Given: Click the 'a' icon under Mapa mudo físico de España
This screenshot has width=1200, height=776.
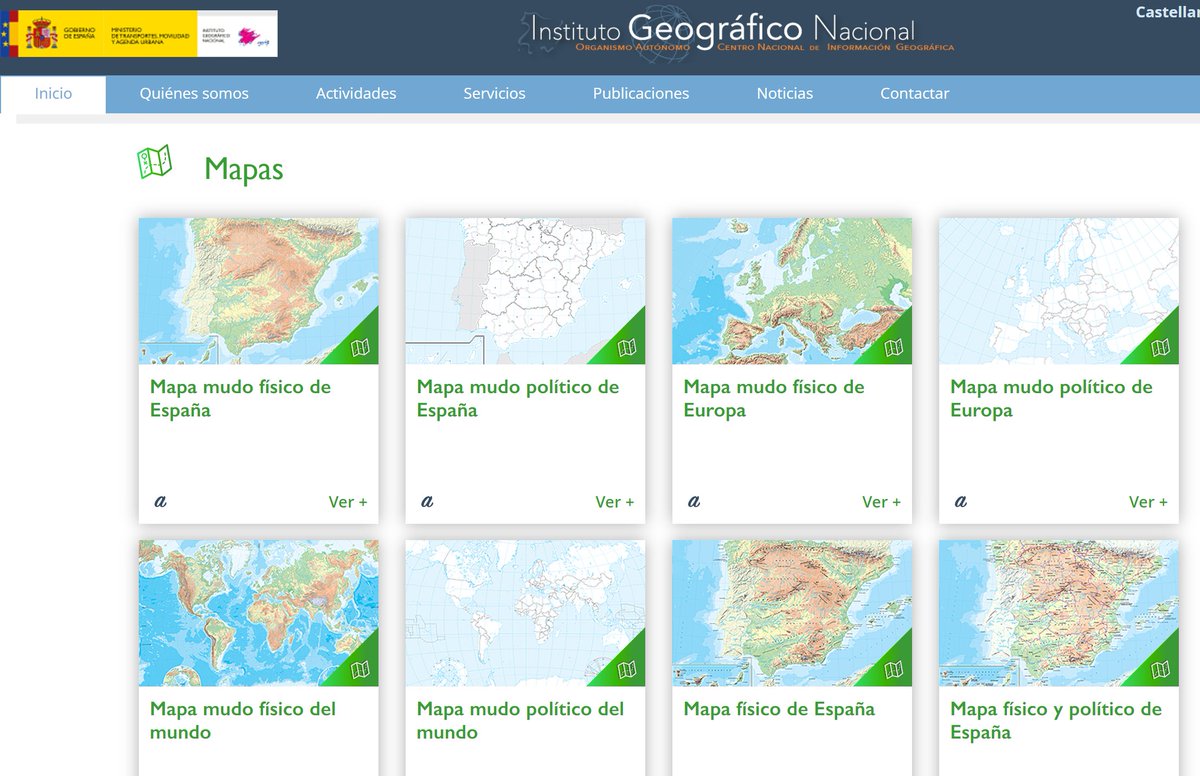Looking at the screenshot, I should point(160,502).
